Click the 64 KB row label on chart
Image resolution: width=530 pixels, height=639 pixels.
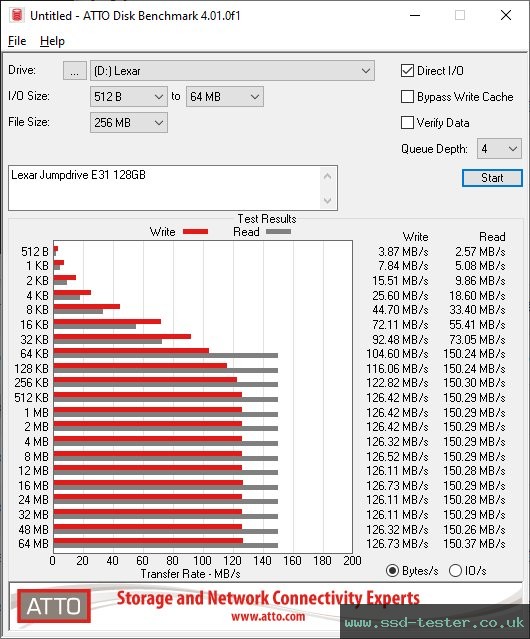coord(34,353)
